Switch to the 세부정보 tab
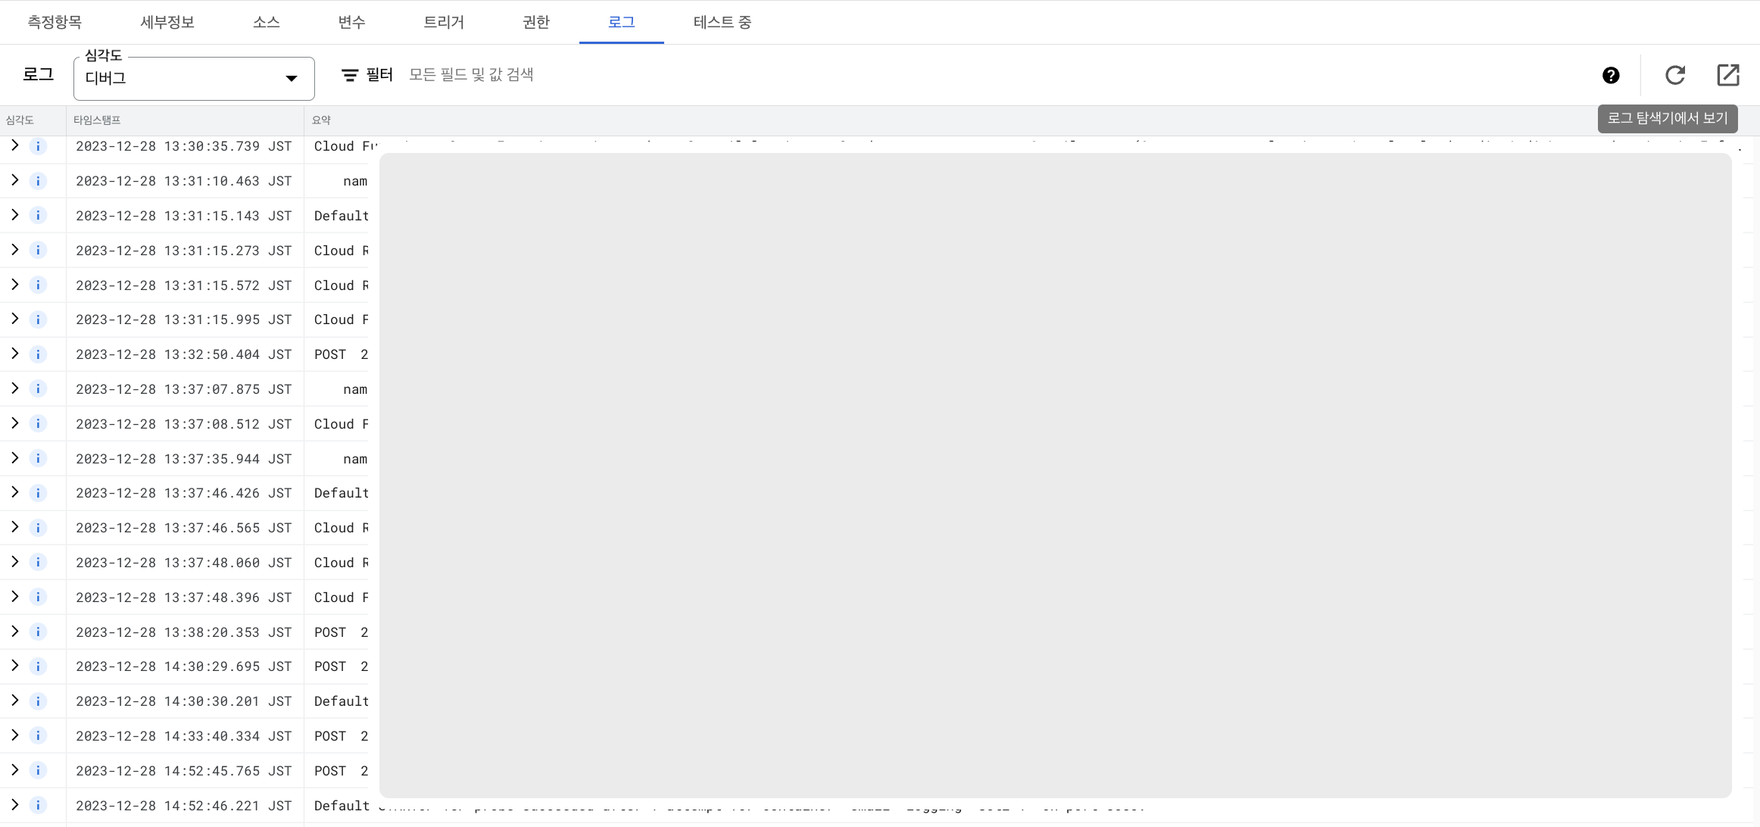The height and width of the screenshot is (827, 1760). pos(167,22)
